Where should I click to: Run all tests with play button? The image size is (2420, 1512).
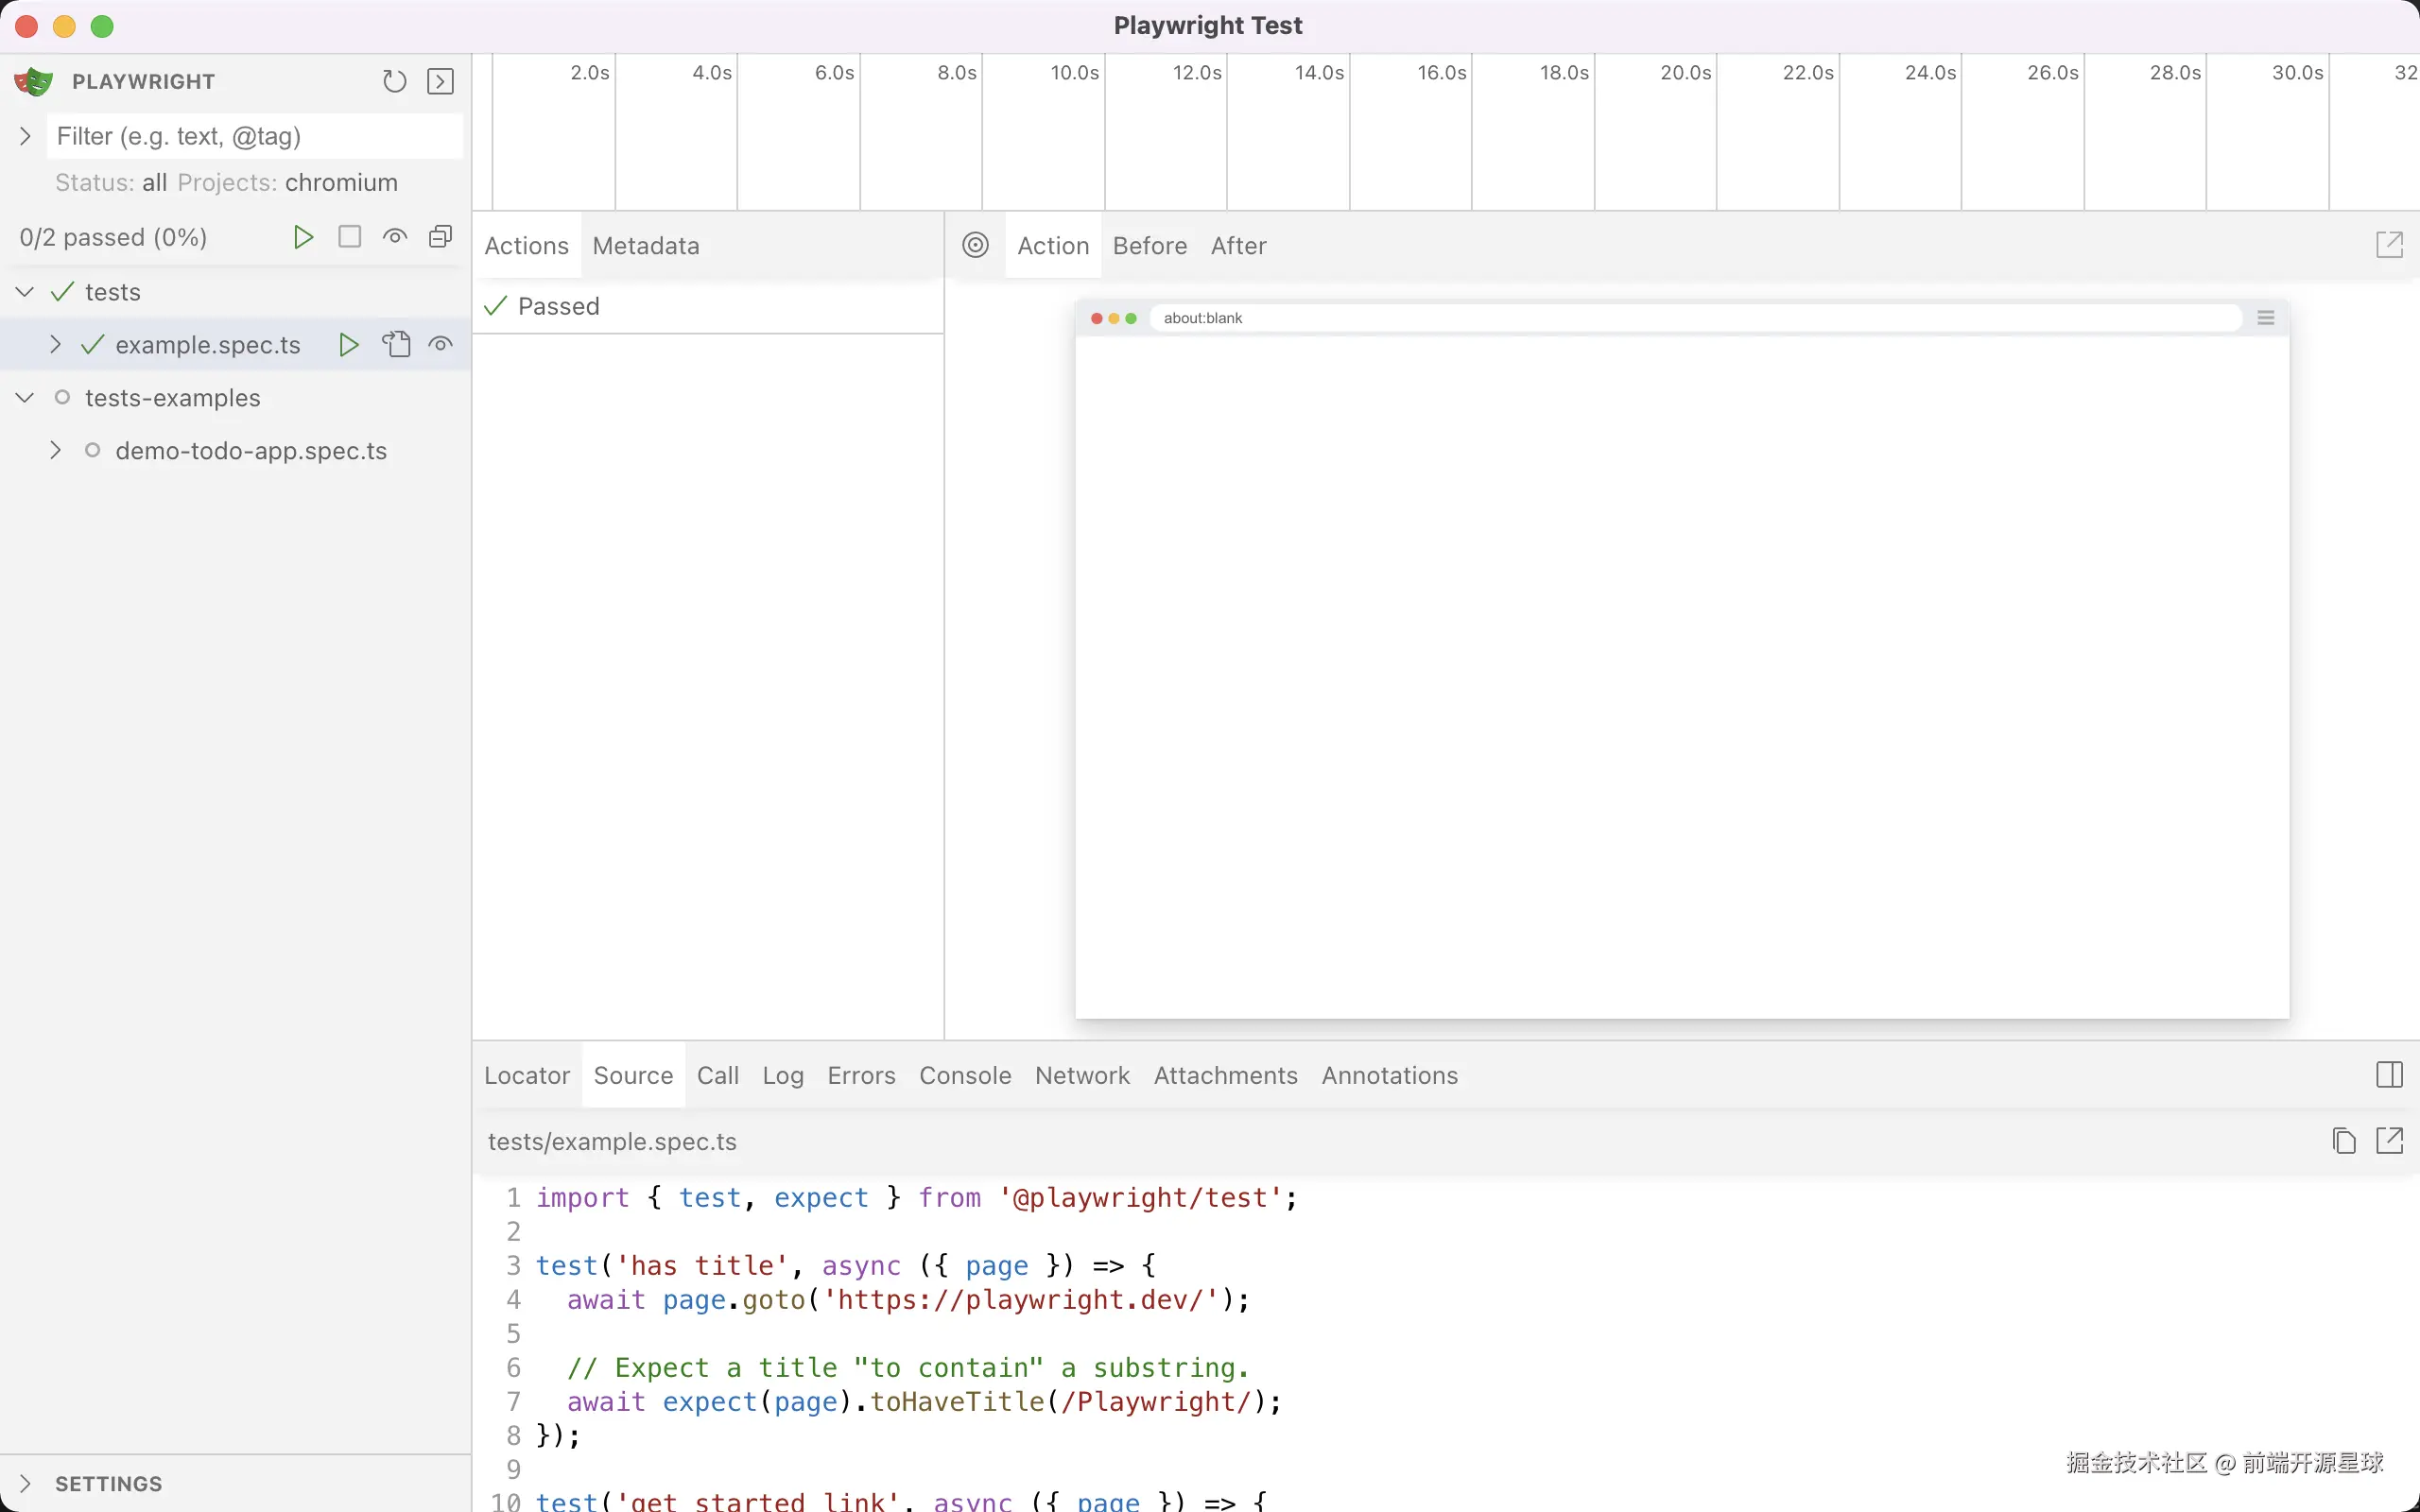click(303, 237)
